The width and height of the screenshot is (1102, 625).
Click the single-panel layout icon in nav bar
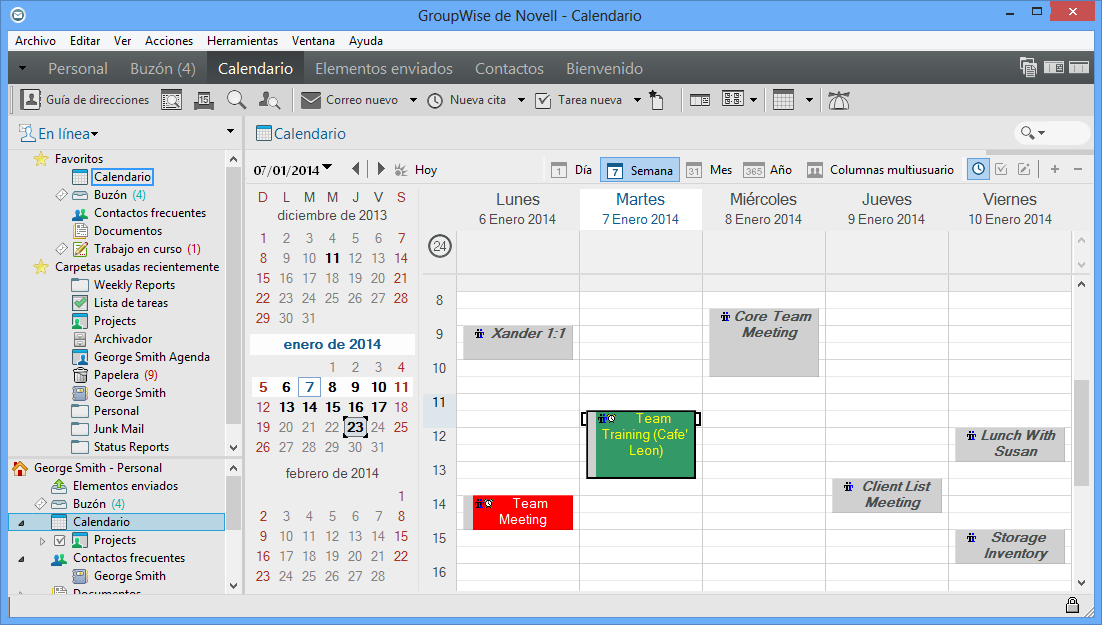click(x=1079, y=67)
